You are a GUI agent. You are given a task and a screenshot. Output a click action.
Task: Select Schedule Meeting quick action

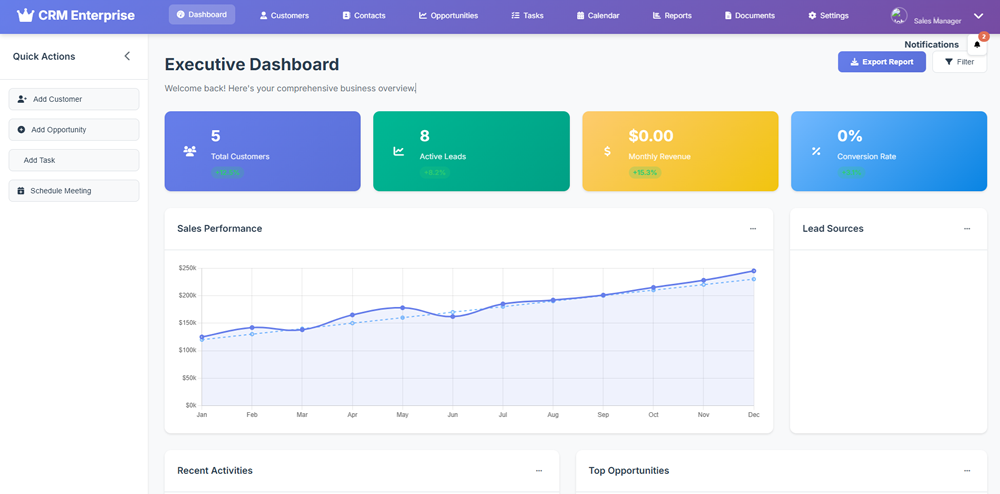pyautogui.click(x=74, y=190)
